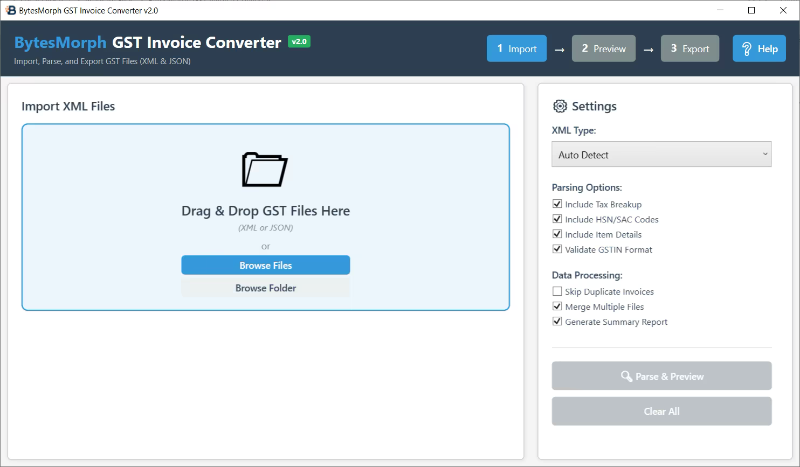This screenshot has height=467, width=800.
Task: Disable Generate Summary Report checkbox
Action: pyautogui.click(x=557, y=322)
